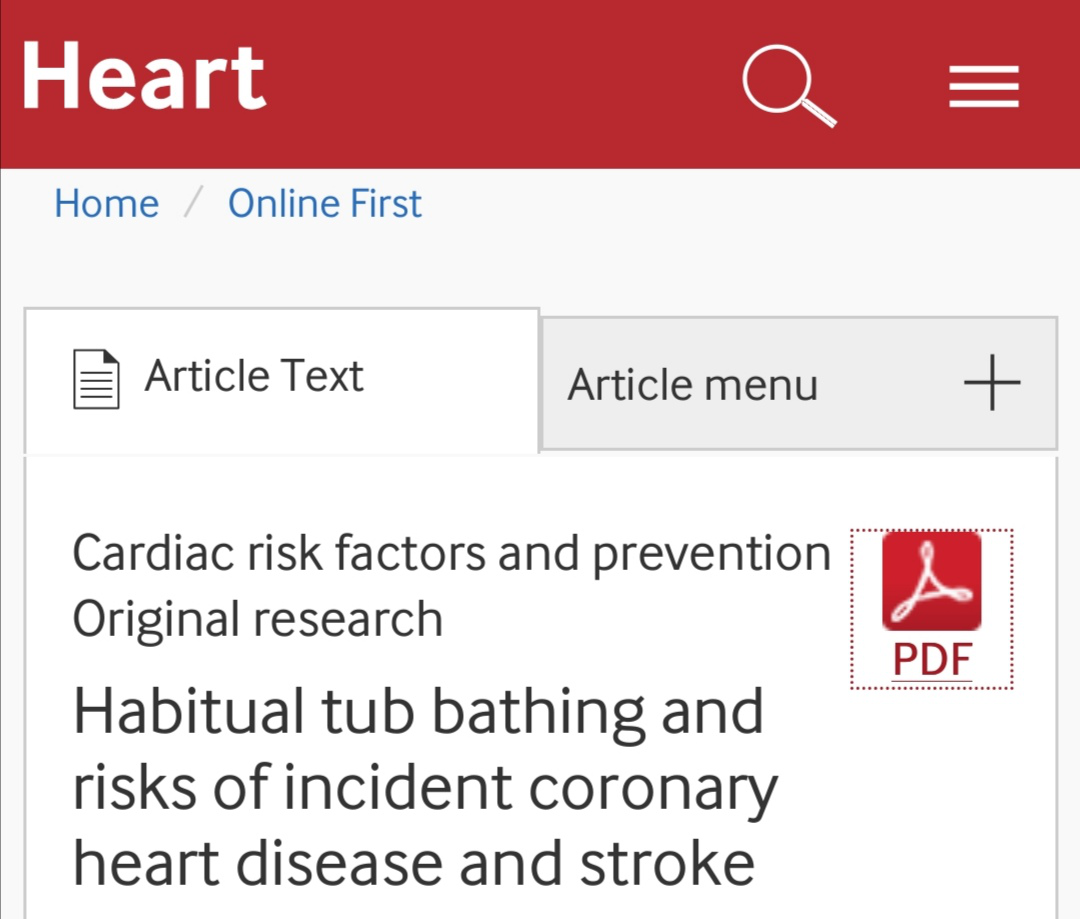Image resolution: width=1080 pixels, height=919 pixels.
Task: Click the "Original research" article type label
Action: point(257,619)
